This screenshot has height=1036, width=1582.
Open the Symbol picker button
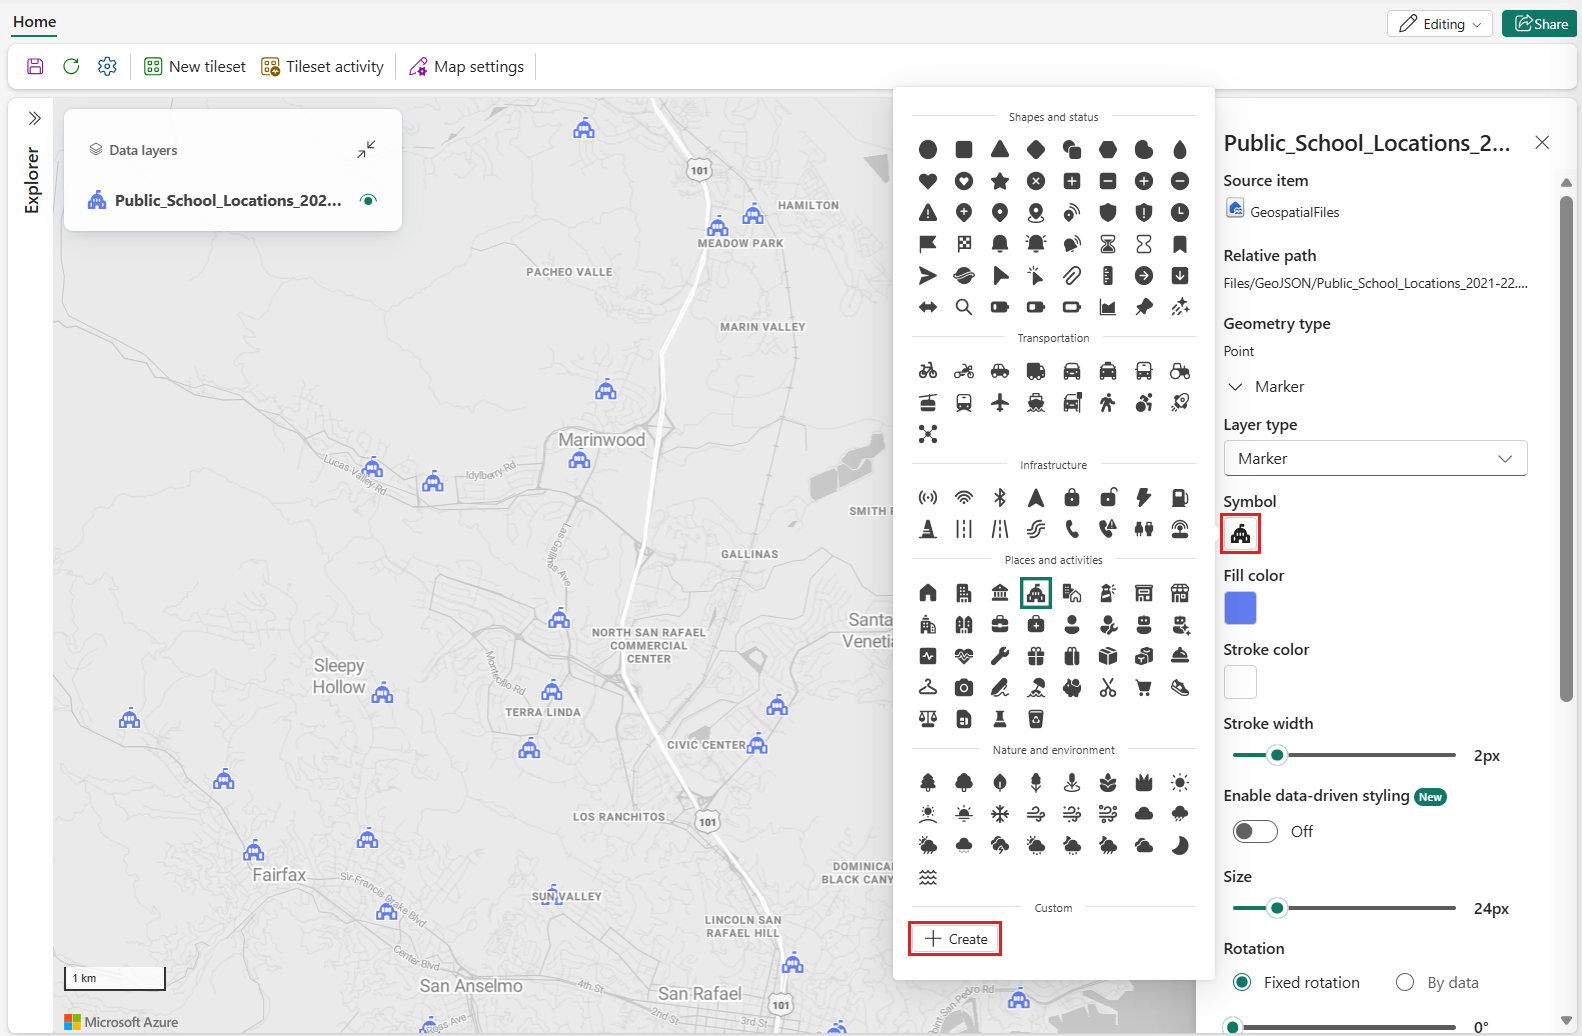pyautogui.click(x=1240, y=534)
